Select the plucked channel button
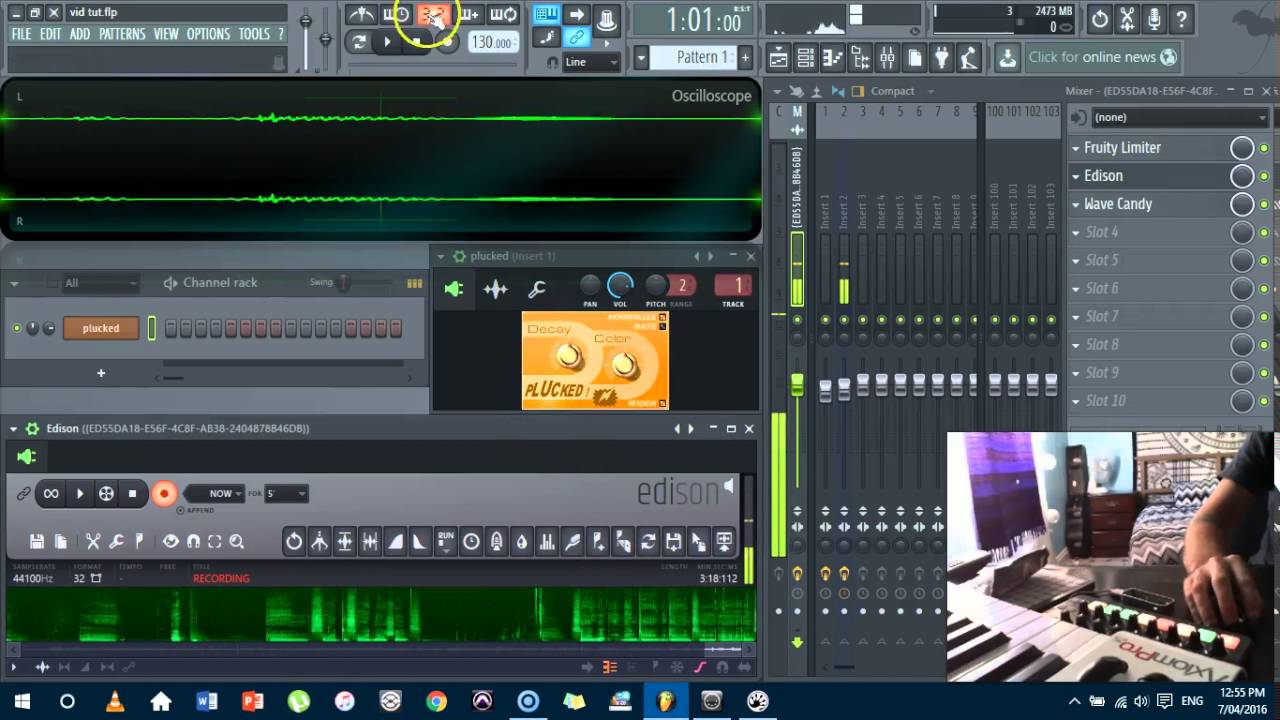Viewport: 1280px width, 720px height. [x=101, y=328]
